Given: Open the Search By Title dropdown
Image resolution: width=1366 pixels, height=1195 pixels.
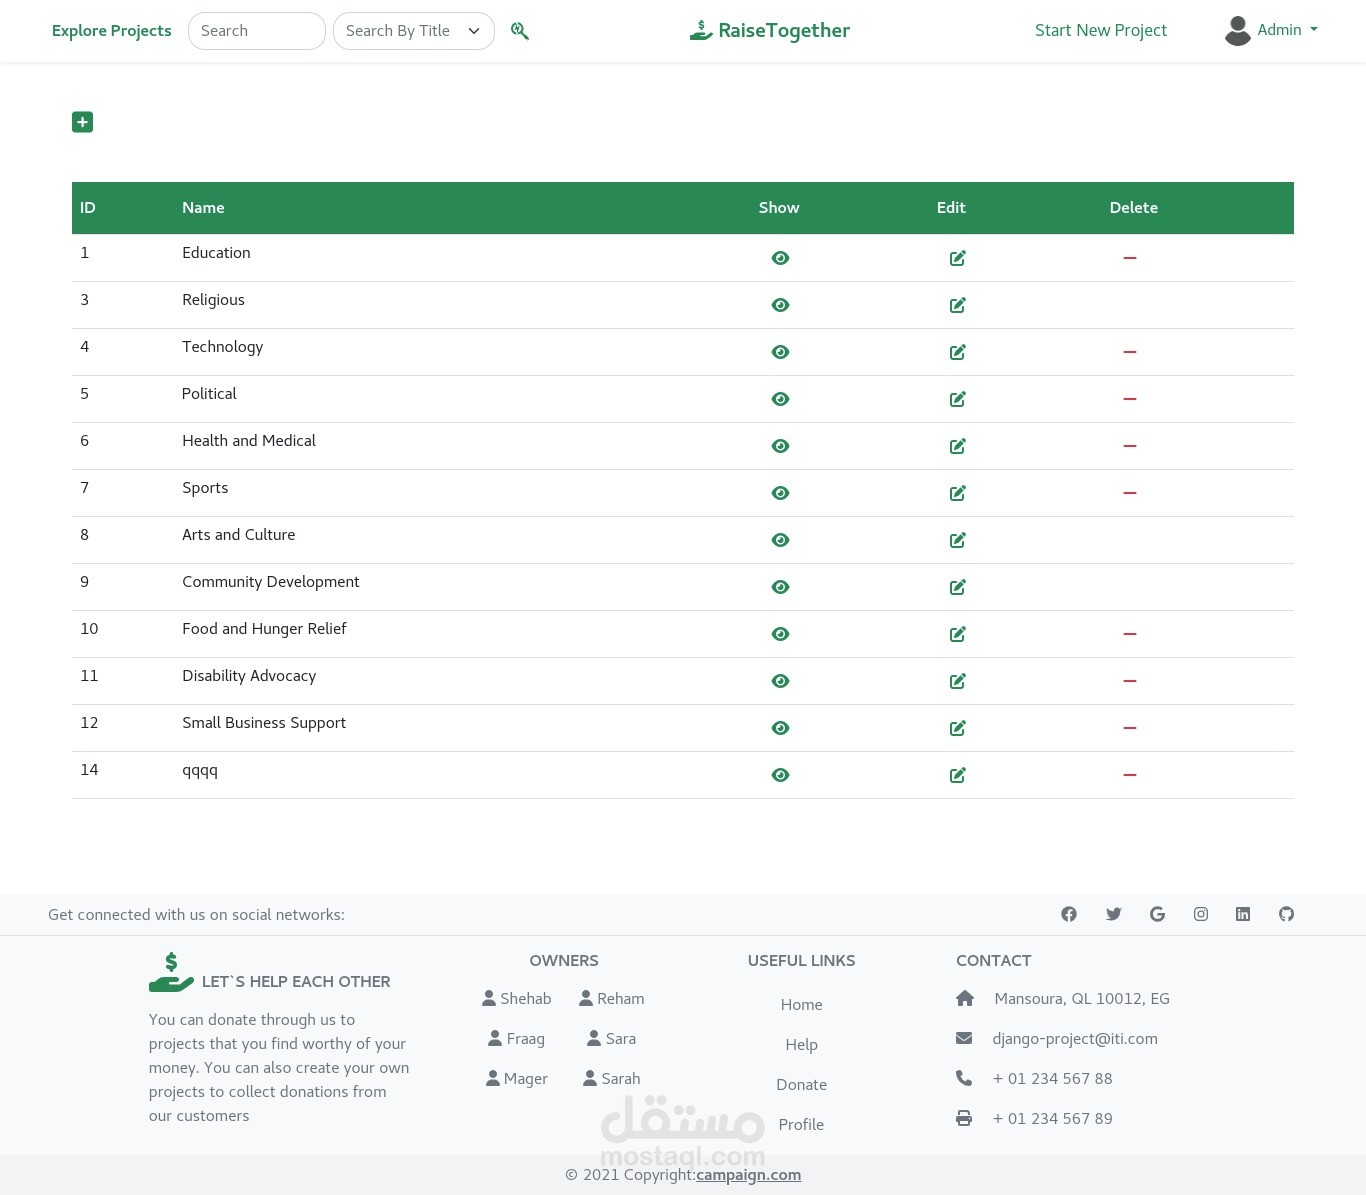Looking at the screenshot, I should click(413, 31).
